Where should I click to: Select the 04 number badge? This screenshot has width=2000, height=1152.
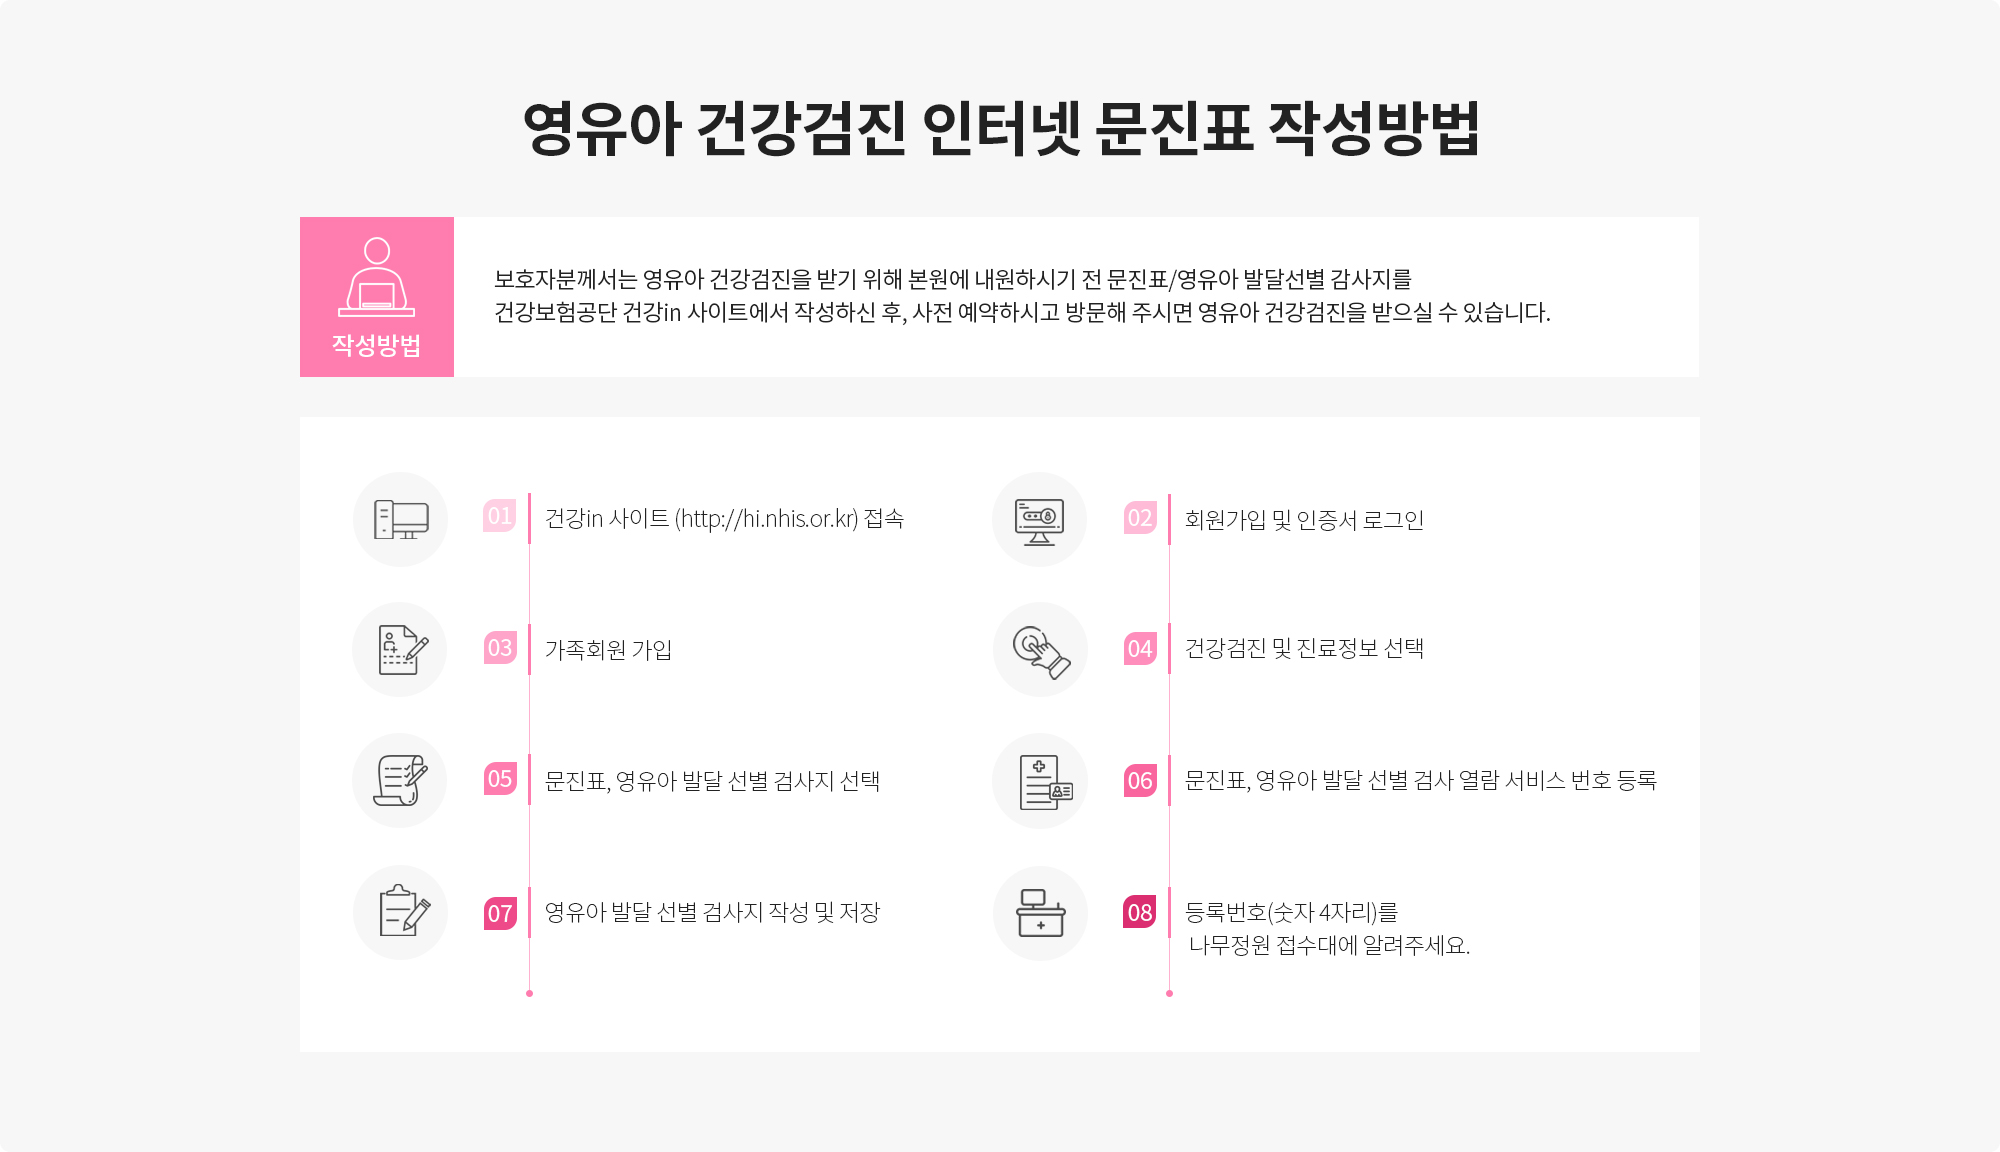[1140, 649]
